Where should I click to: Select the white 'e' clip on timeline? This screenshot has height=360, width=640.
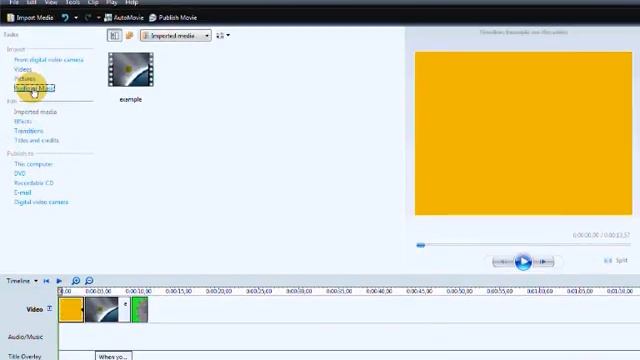125,310
